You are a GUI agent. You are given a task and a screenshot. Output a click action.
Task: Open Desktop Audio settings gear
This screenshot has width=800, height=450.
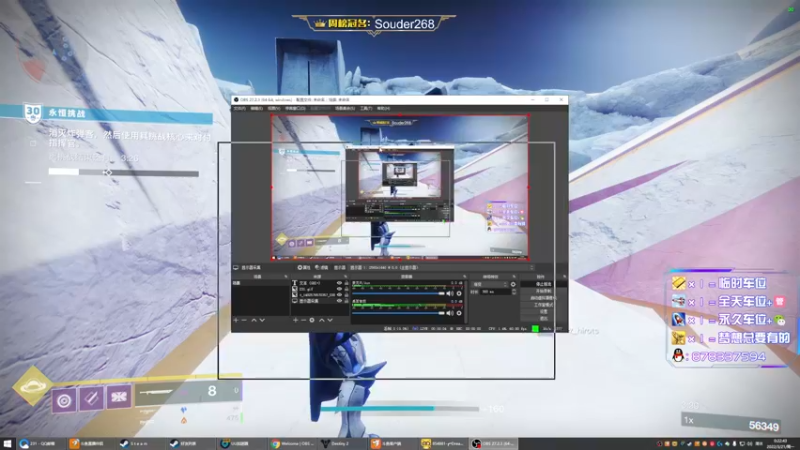click(459, 313)
